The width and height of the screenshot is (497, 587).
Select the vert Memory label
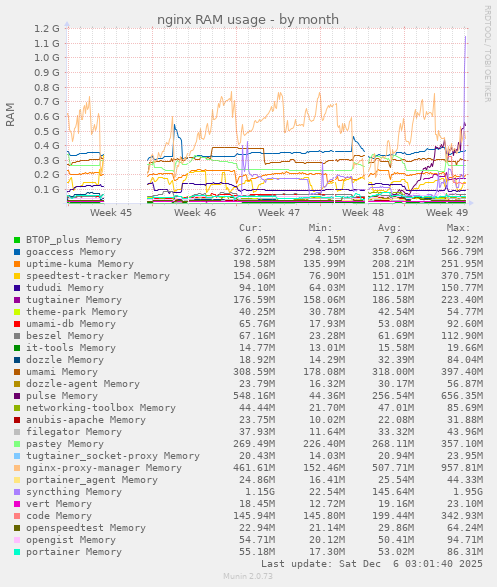[x=59, y=504]
